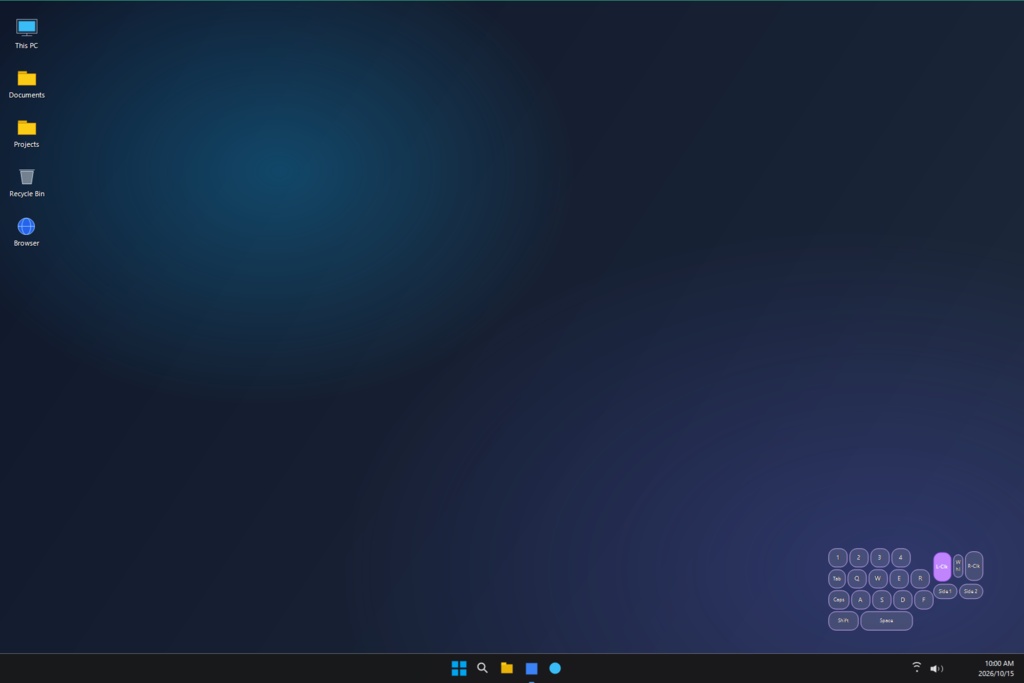Image resolution: width=1024 pixels, height=683 pixels.
Task: Select the Documents folder icon
Action: (x=26, y=84)
